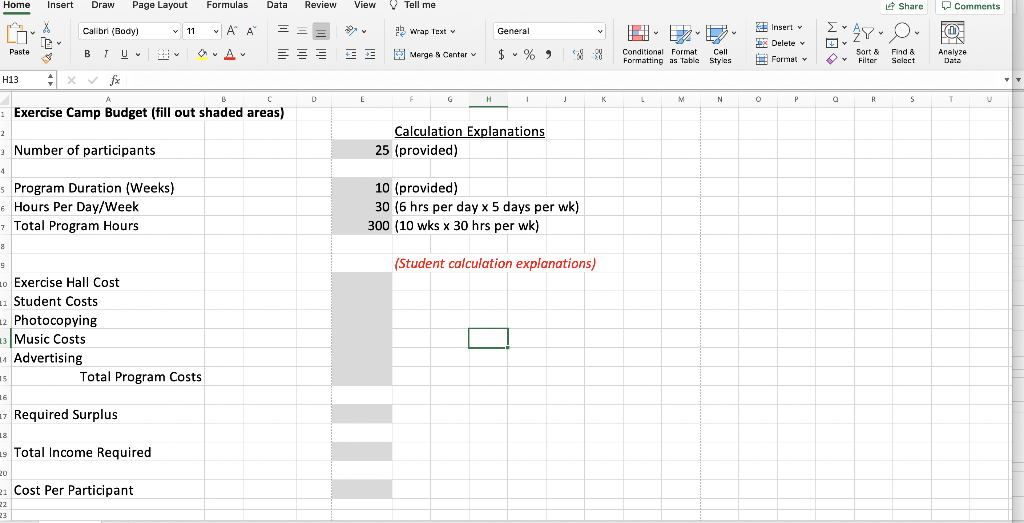Toggle italic formatting
The image size is (1024, 523).
pos(104,55)
